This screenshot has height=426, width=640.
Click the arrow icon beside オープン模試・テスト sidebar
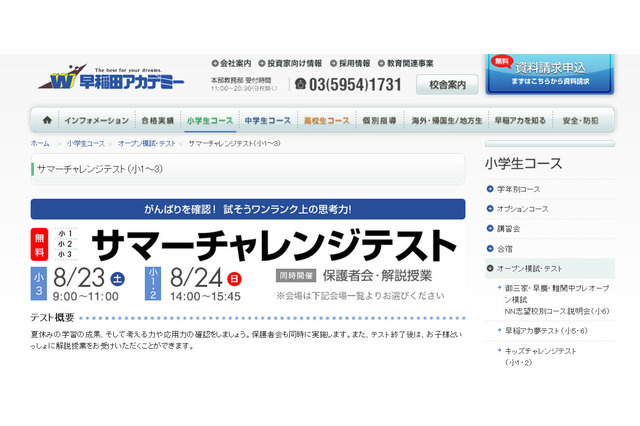click(x=490, y=268)
